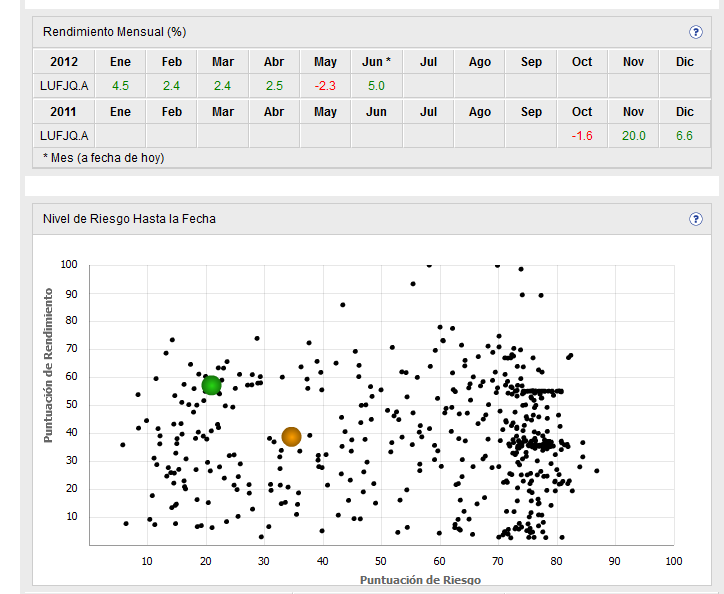Click LUFJQ.A label in 2012 row

(x=64, y=86)
